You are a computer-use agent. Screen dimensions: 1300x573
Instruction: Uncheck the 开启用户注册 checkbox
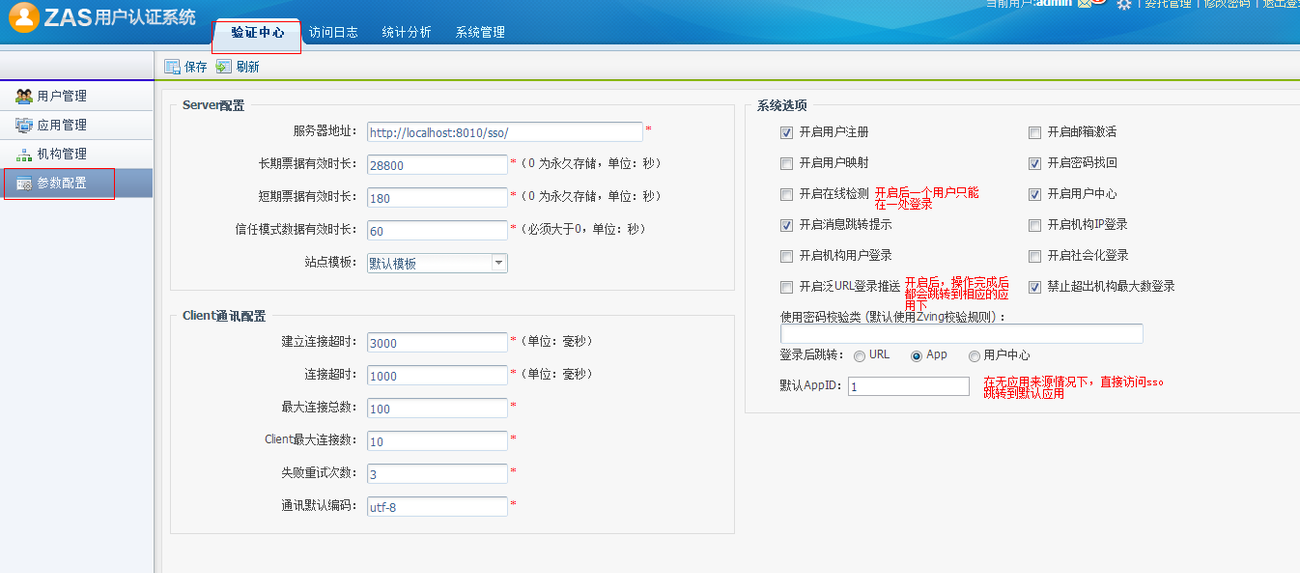[786, 132]
